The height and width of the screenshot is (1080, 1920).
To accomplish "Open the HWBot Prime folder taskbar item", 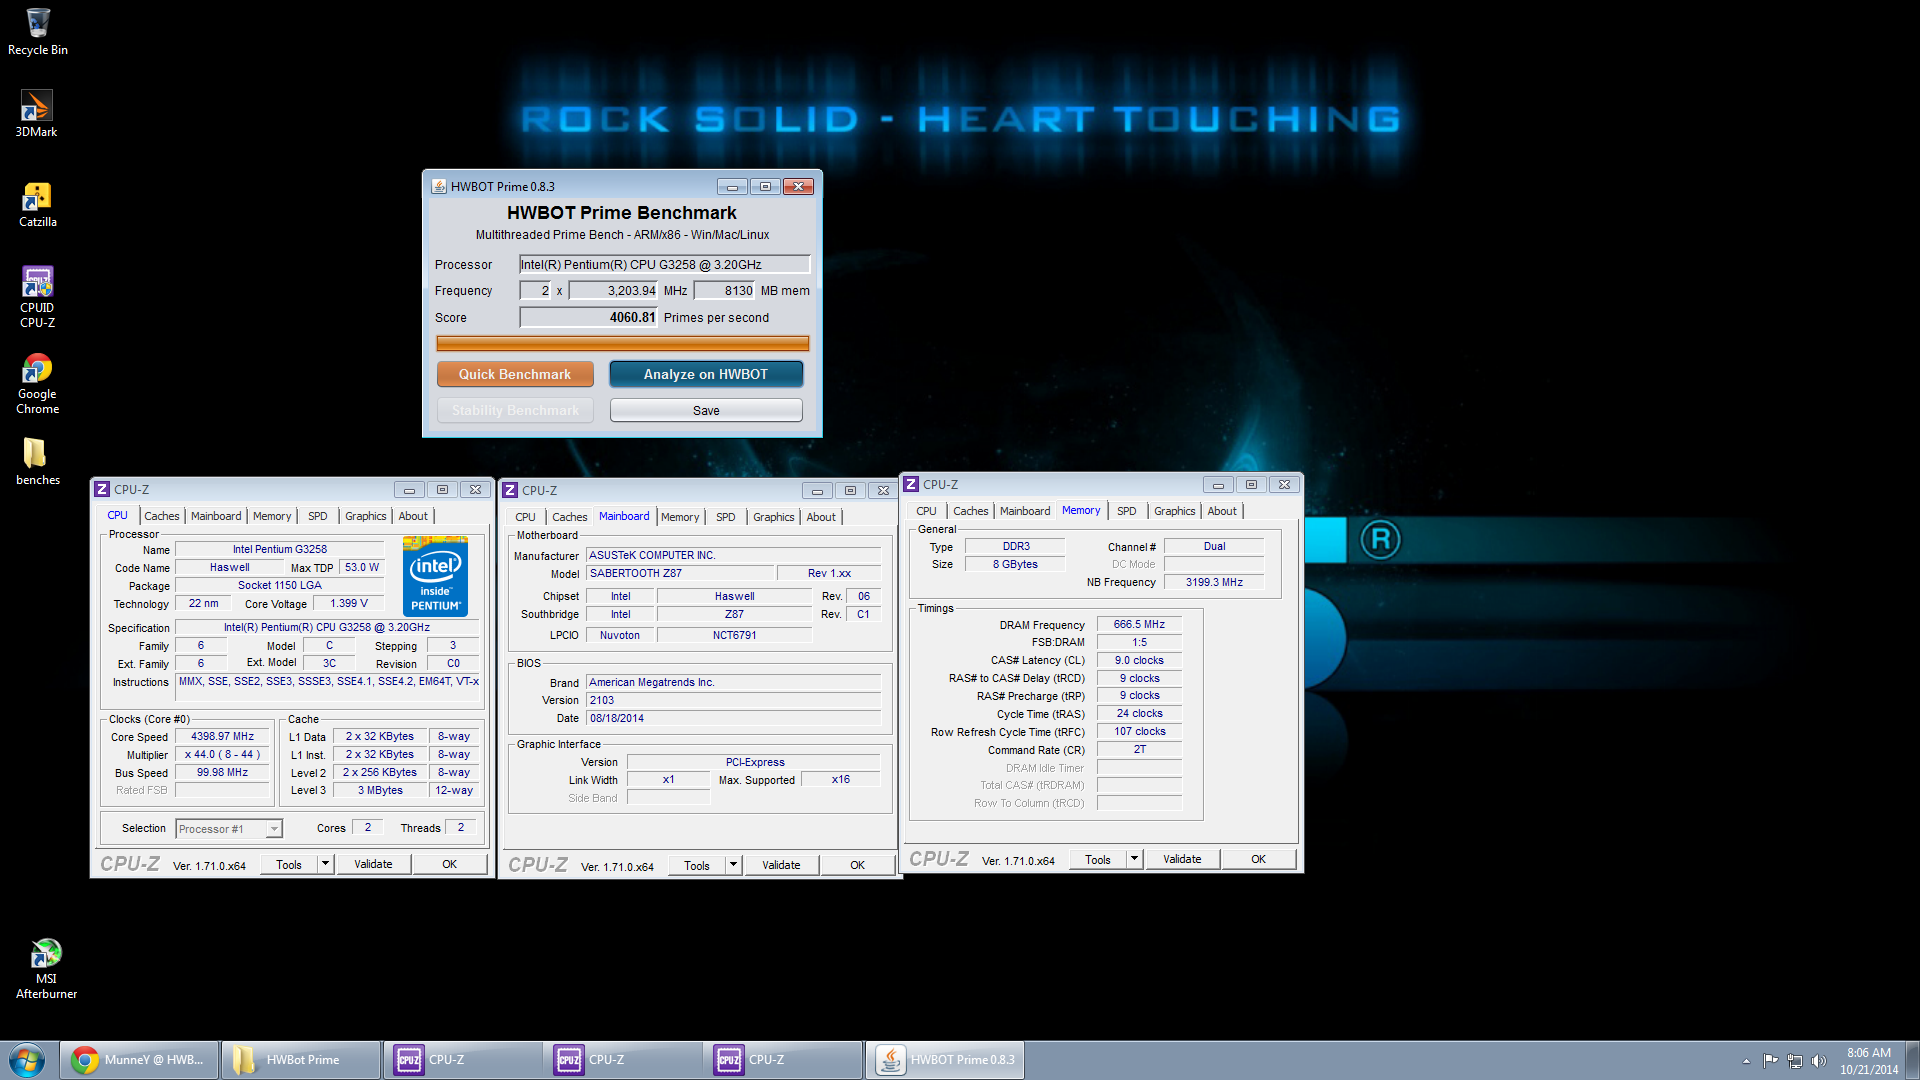I will coord(301,1060).
